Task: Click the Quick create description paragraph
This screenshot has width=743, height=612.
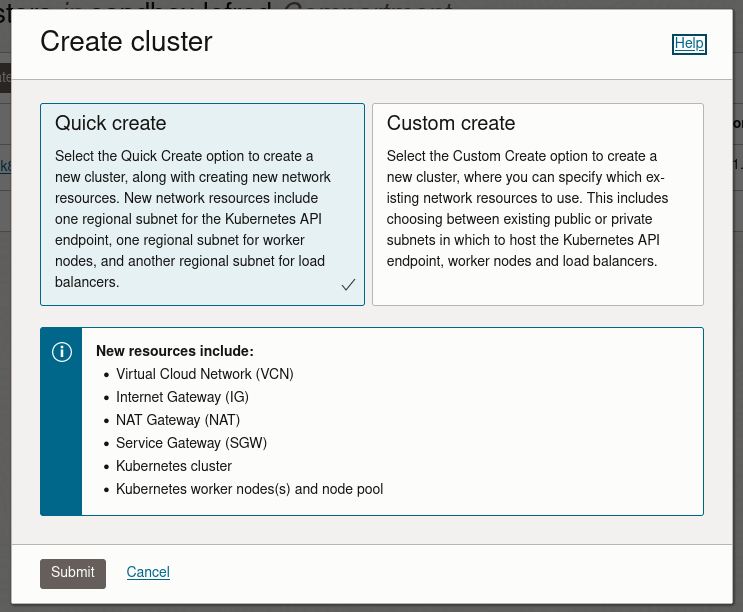Action: tap(195, 219)
